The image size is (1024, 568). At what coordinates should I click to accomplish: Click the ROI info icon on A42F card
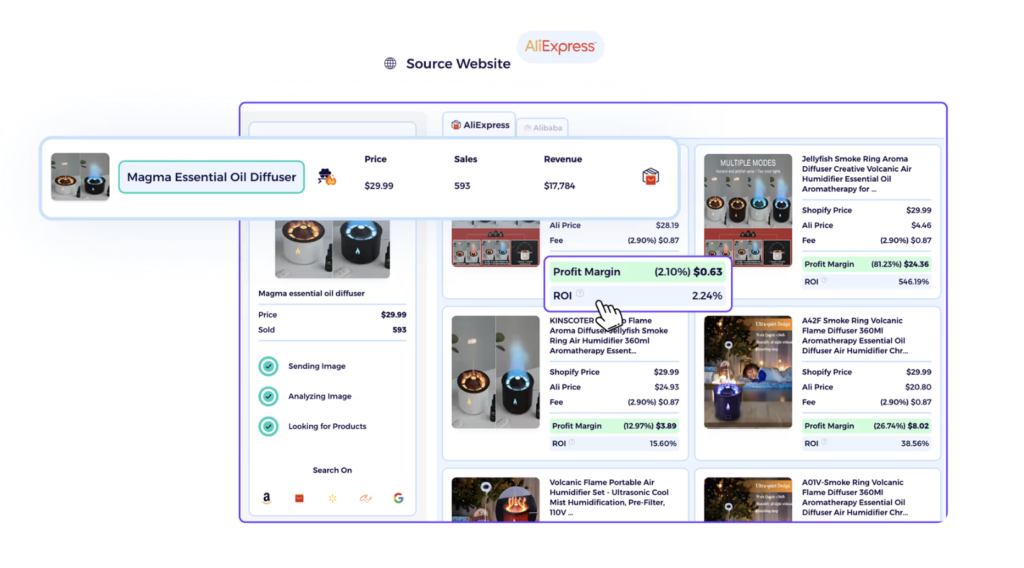[x=824, y=442]
